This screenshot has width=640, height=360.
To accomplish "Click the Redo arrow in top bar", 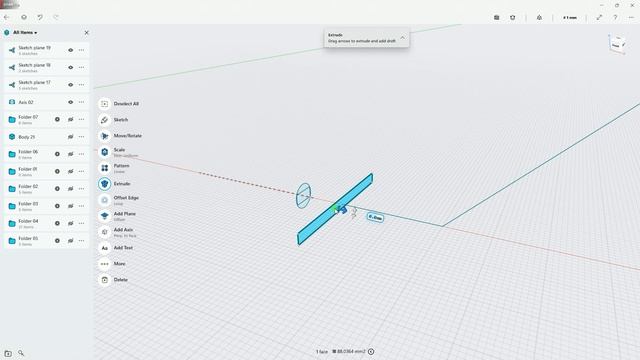I will point(56,17).
